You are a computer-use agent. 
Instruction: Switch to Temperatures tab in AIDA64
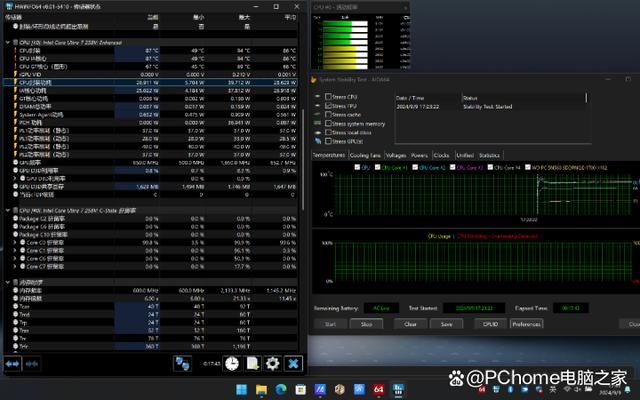(x=329, y=156)
